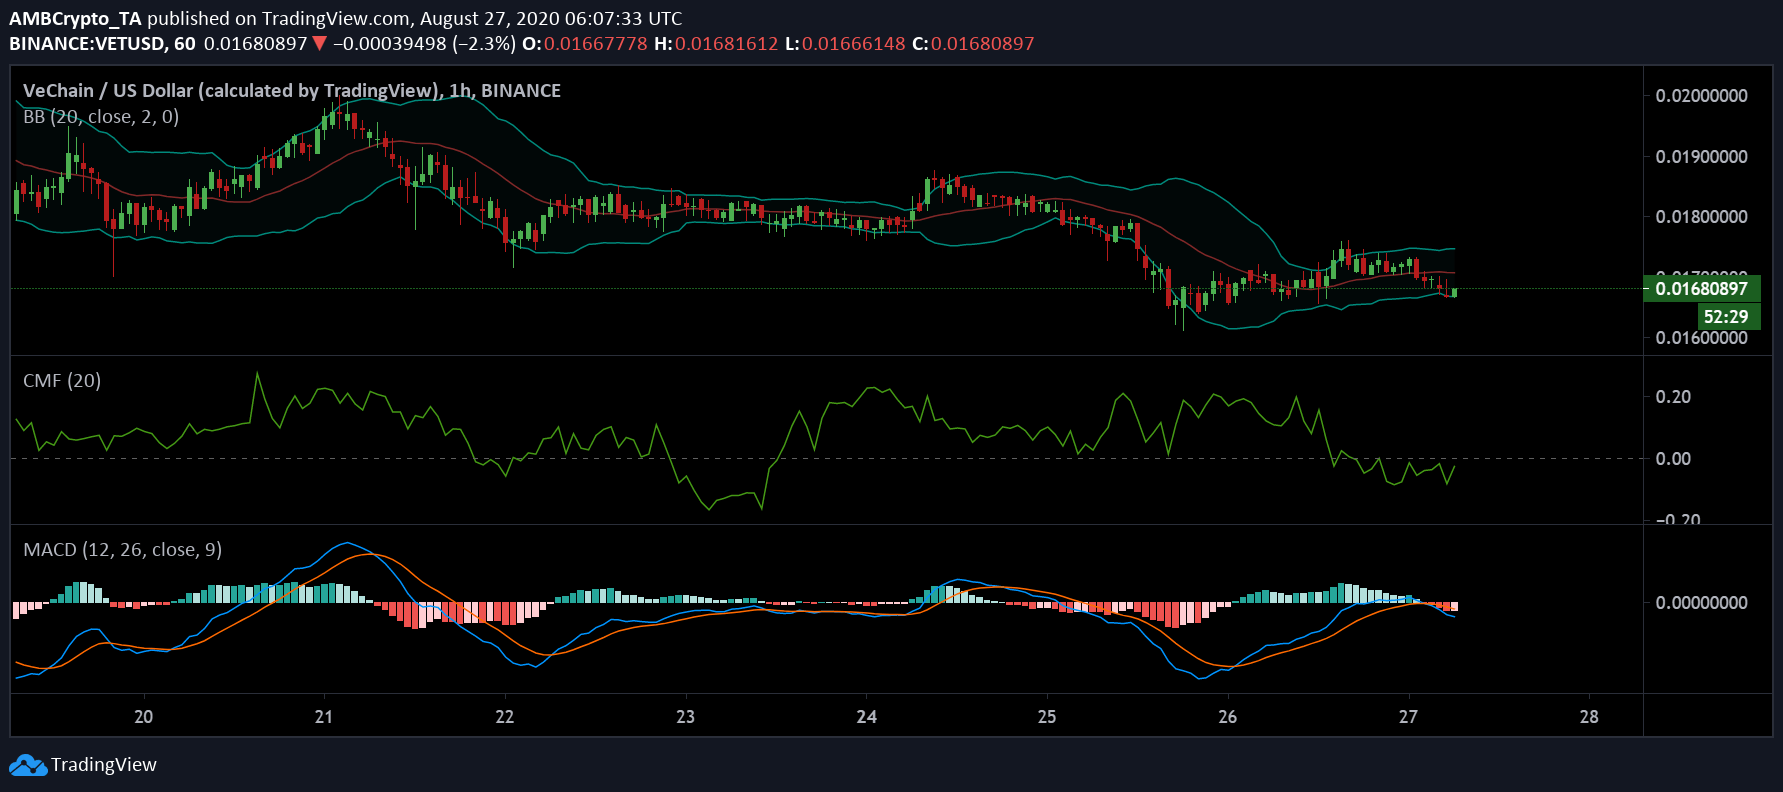The width and height of the screenshot is (1783, 792).
Task: Click the red down arrow beside the price
Action: [x=319, y=44]
